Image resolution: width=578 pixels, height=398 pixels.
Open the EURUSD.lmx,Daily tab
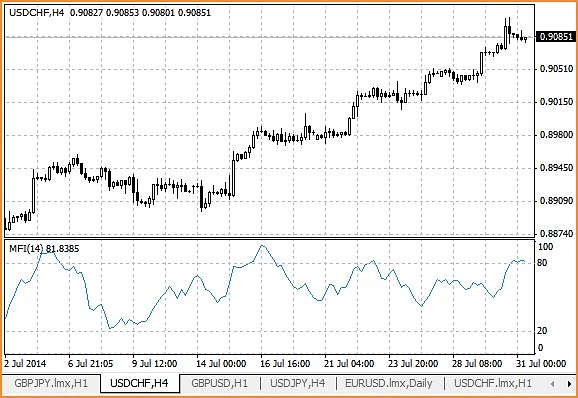point(389,383)
